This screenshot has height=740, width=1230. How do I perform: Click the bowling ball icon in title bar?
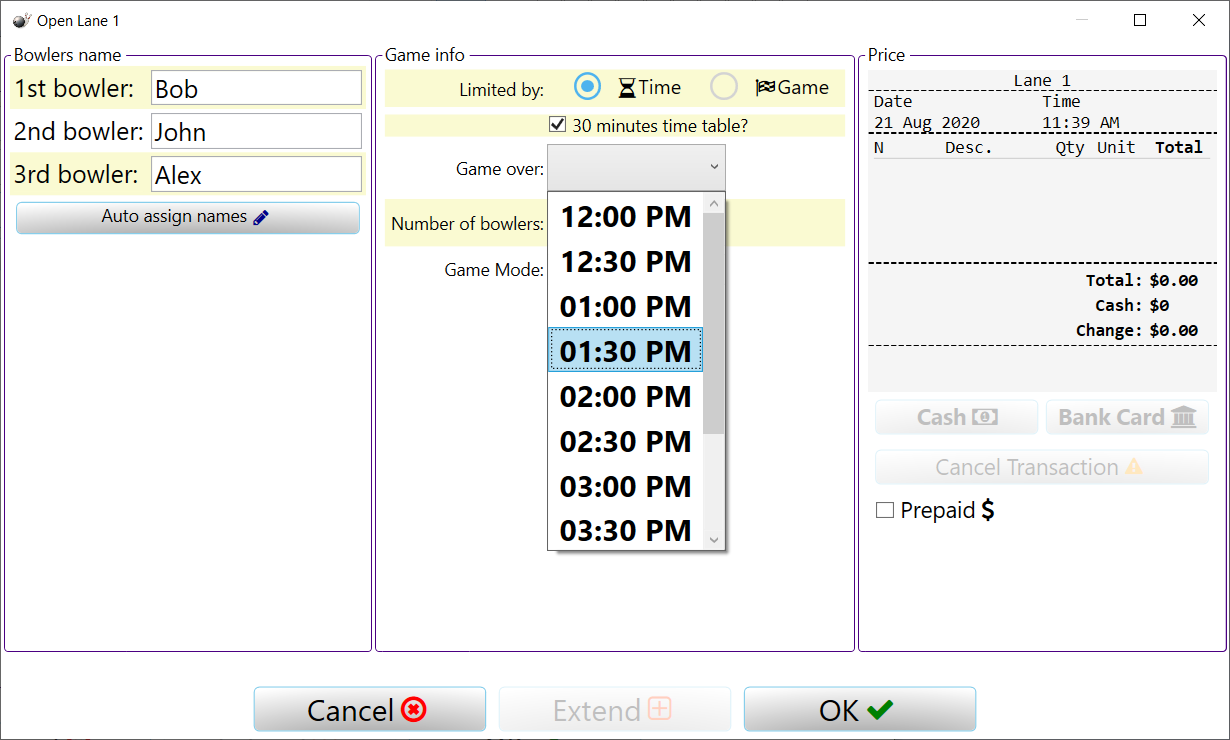(18, 19)
